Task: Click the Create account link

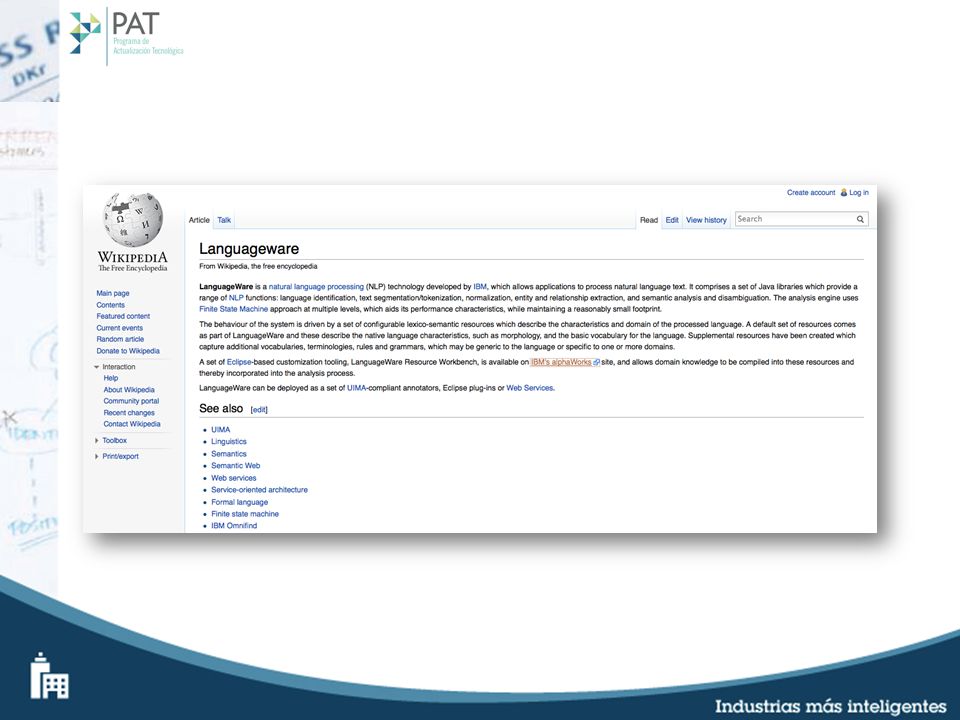Action: (x=811, y=192)
